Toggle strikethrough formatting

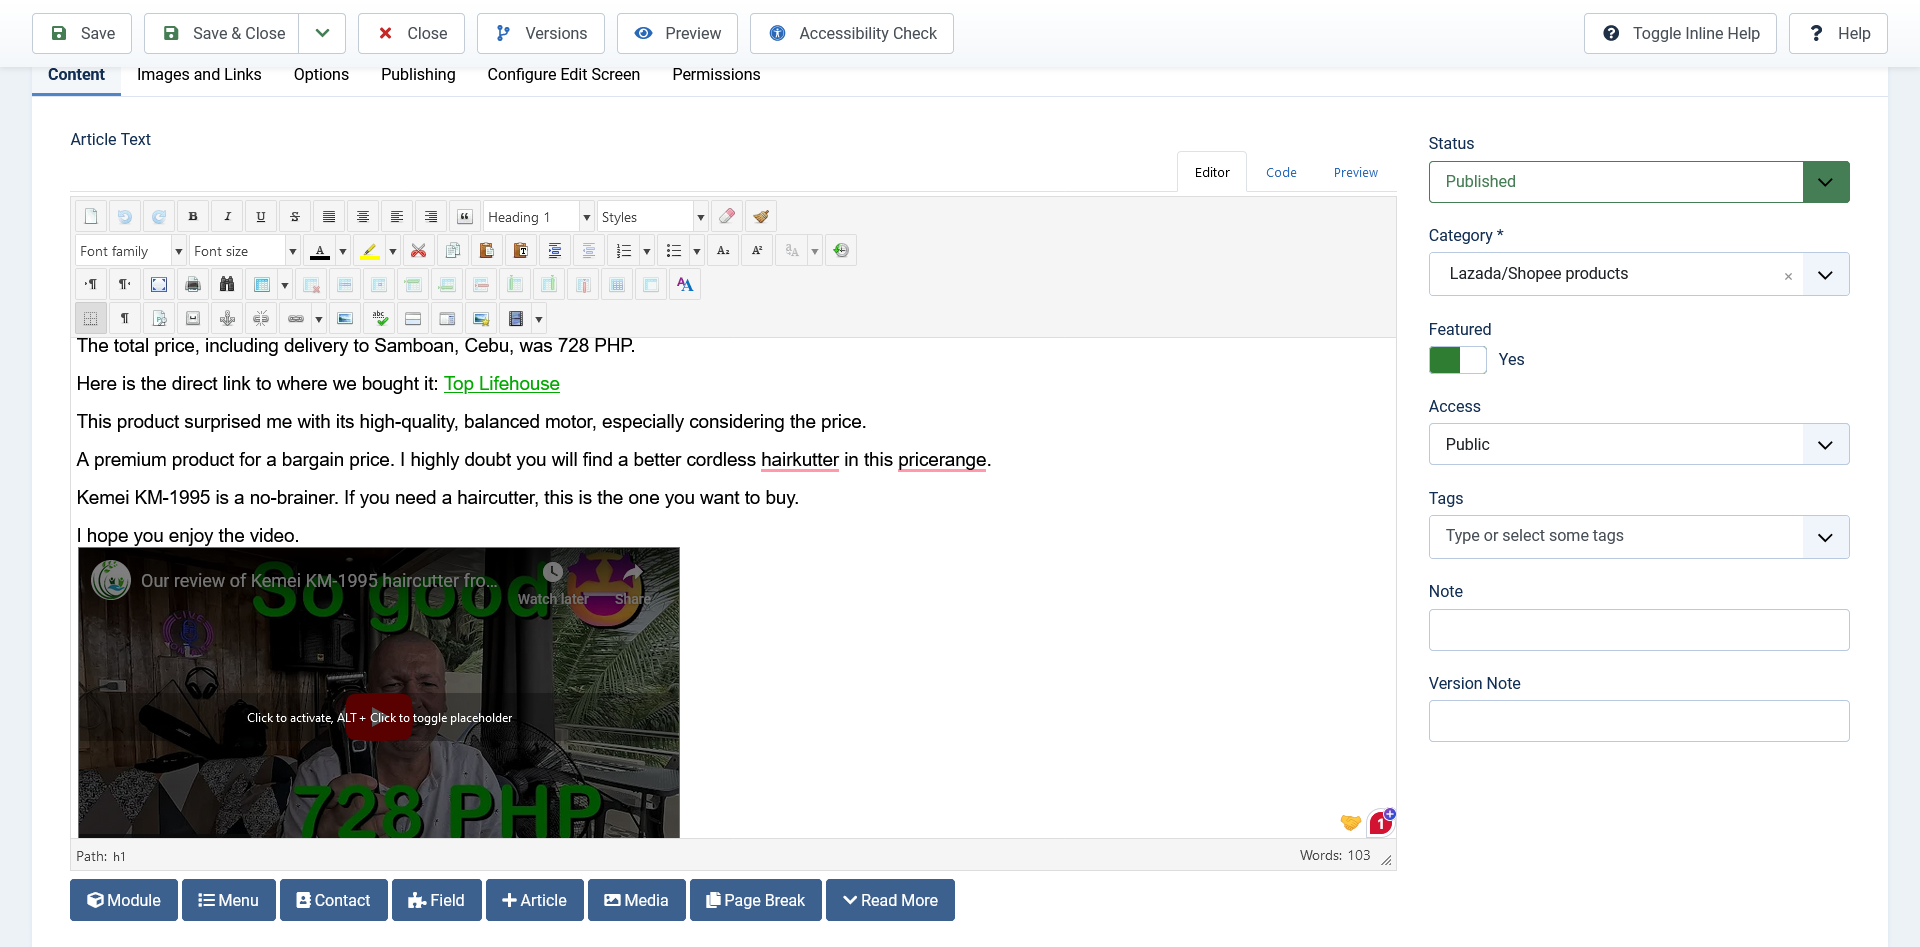click(x=295, y=217)
